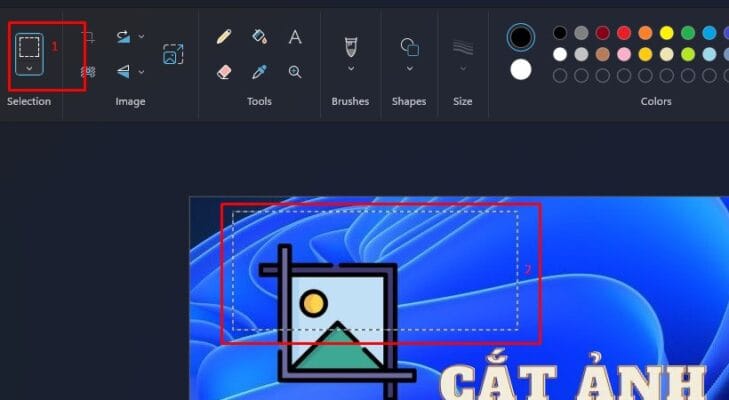This screenshot has height=400, width=729.
Task: Pick the orange palette swatch
Action: [645, 33]
